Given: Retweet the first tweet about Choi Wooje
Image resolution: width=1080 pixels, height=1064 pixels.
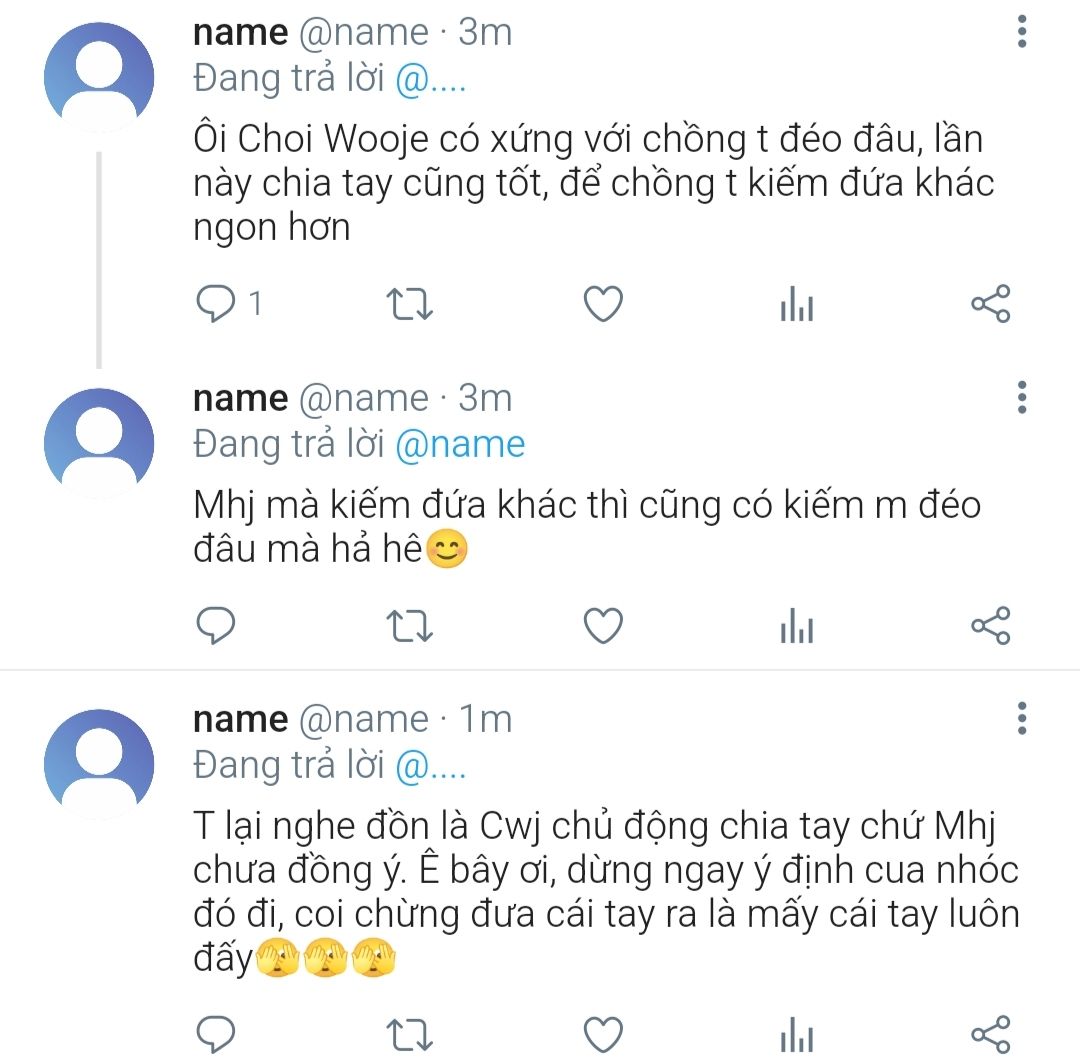Looking at the screenshot, I should 409,304.
